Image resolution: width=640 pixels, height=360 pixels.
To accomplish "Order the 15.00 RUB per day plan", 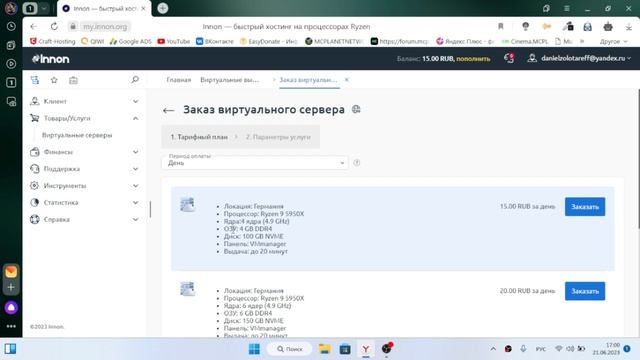I will click(x=585, y=207).
